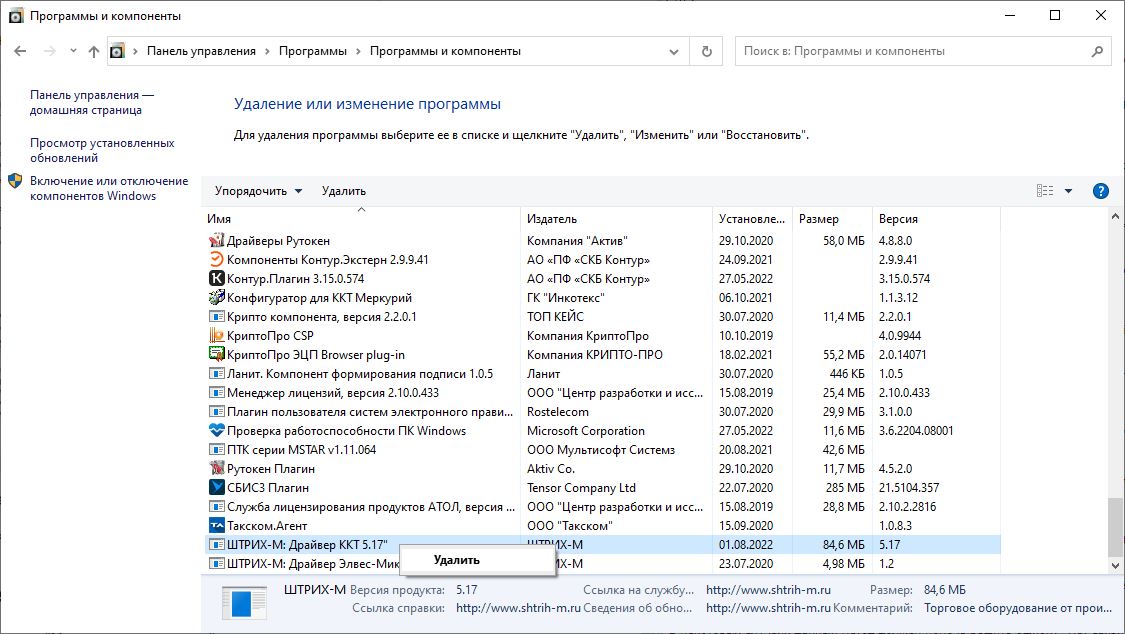Select the Драйверы Рутокен list entry
Screen dimensions: 1125x634
pyautogui.click(x=278, y=241)
